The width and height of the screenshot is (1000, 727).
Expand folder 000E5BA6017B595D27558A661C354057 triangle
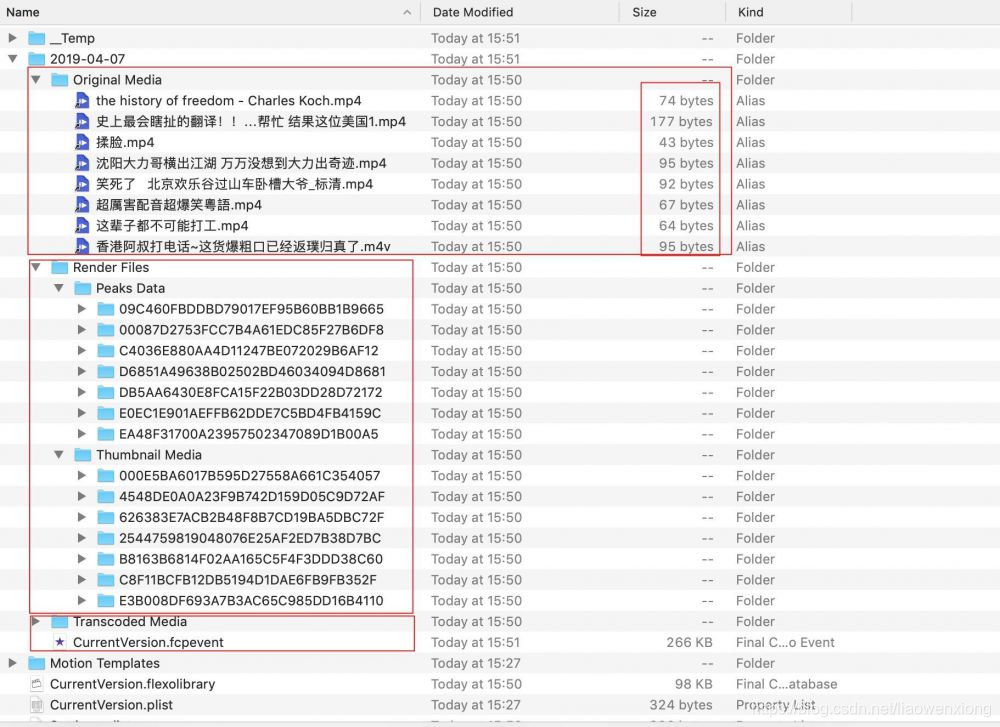click(82, 476)
